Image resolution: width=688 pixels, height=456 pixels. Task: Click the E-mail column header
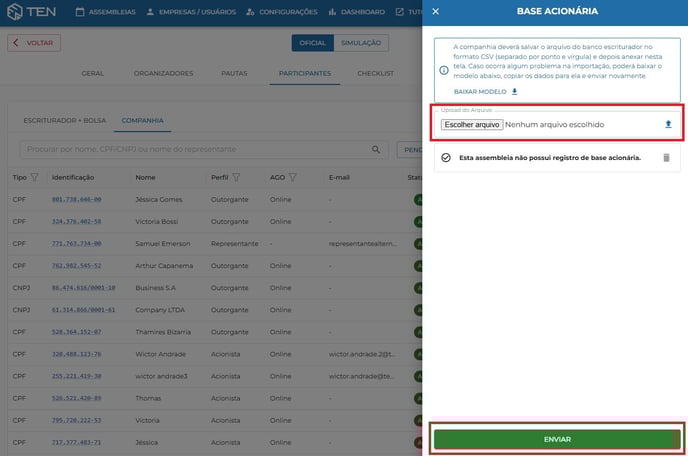pyautogui.click(x=339, y=177)
